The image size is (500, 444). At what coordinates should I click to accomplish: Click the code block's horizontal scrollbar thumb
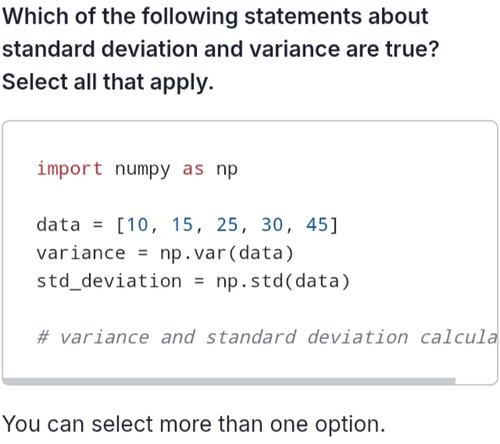tap(229, 381)
